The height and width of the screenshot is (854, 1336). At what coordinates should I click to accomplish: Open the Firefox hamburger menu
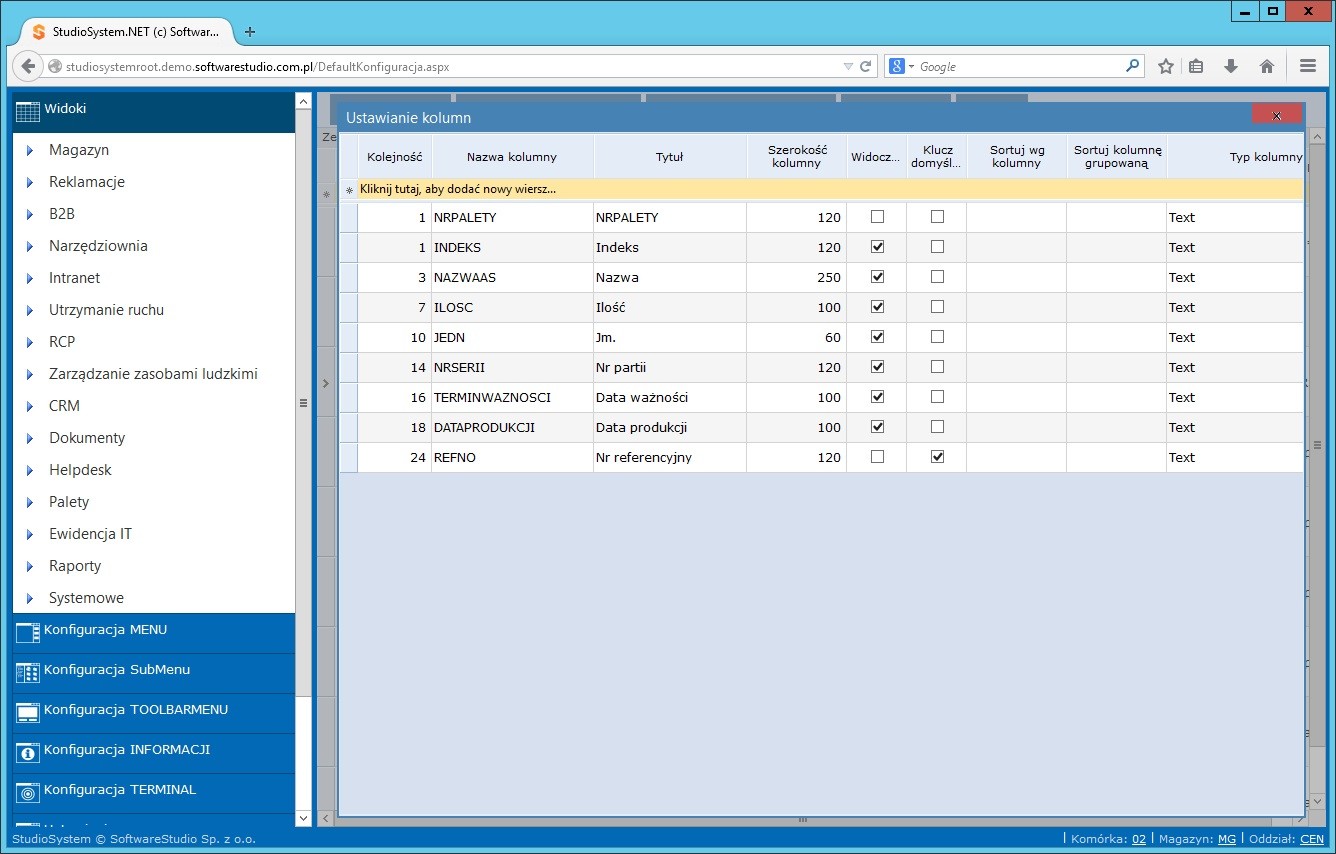coord(1307,66)
